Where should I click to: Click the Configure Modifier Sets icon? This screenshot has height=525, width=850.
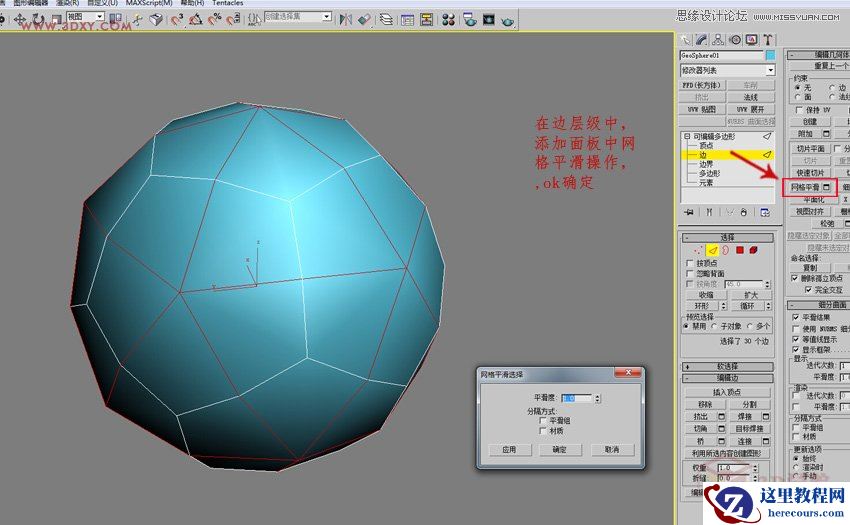point(765,212)
